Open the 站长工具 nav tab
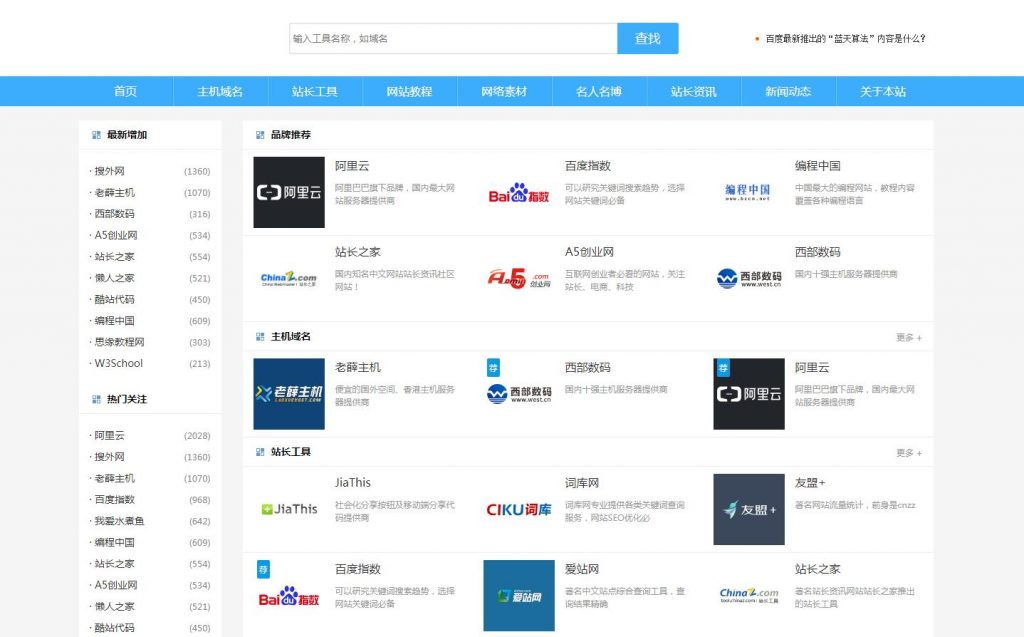The width and height of the screenshot is (1024, 637). tap(315, 91)
